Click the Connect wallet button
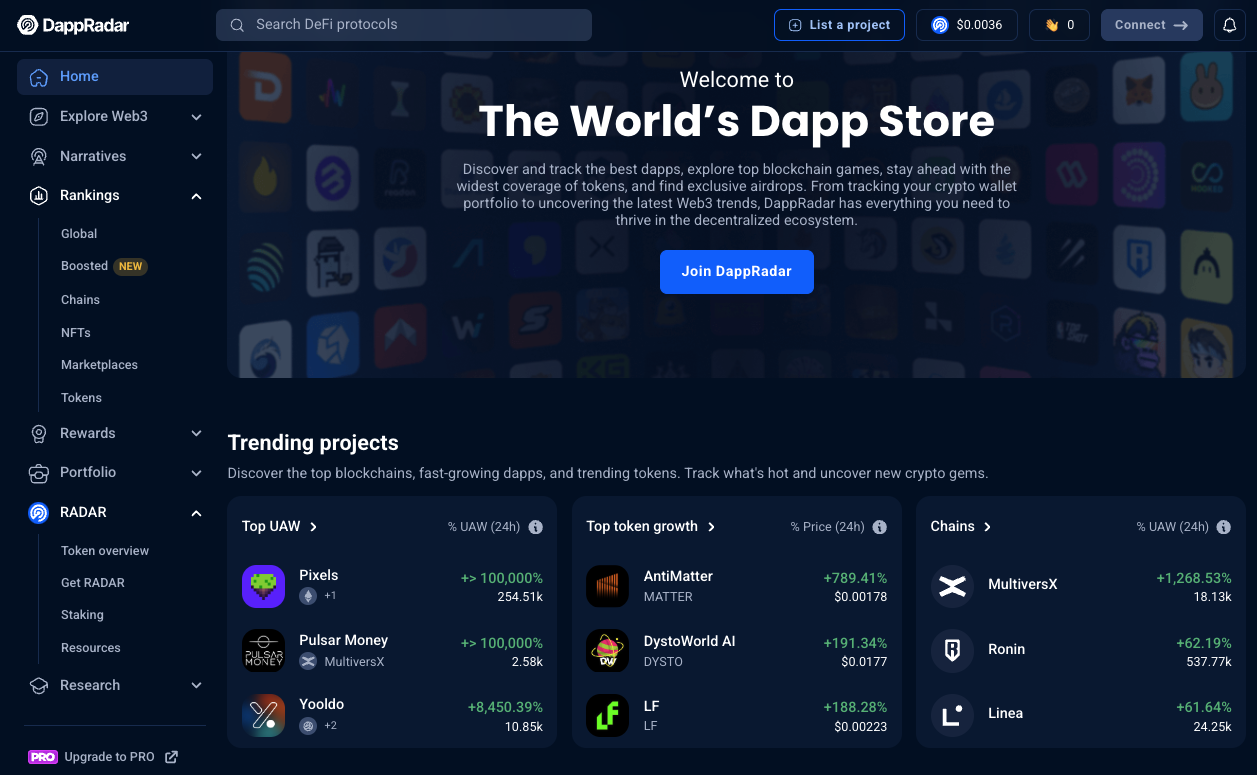The width and height of the screenshot is (1257, 775). [1152, 25]
